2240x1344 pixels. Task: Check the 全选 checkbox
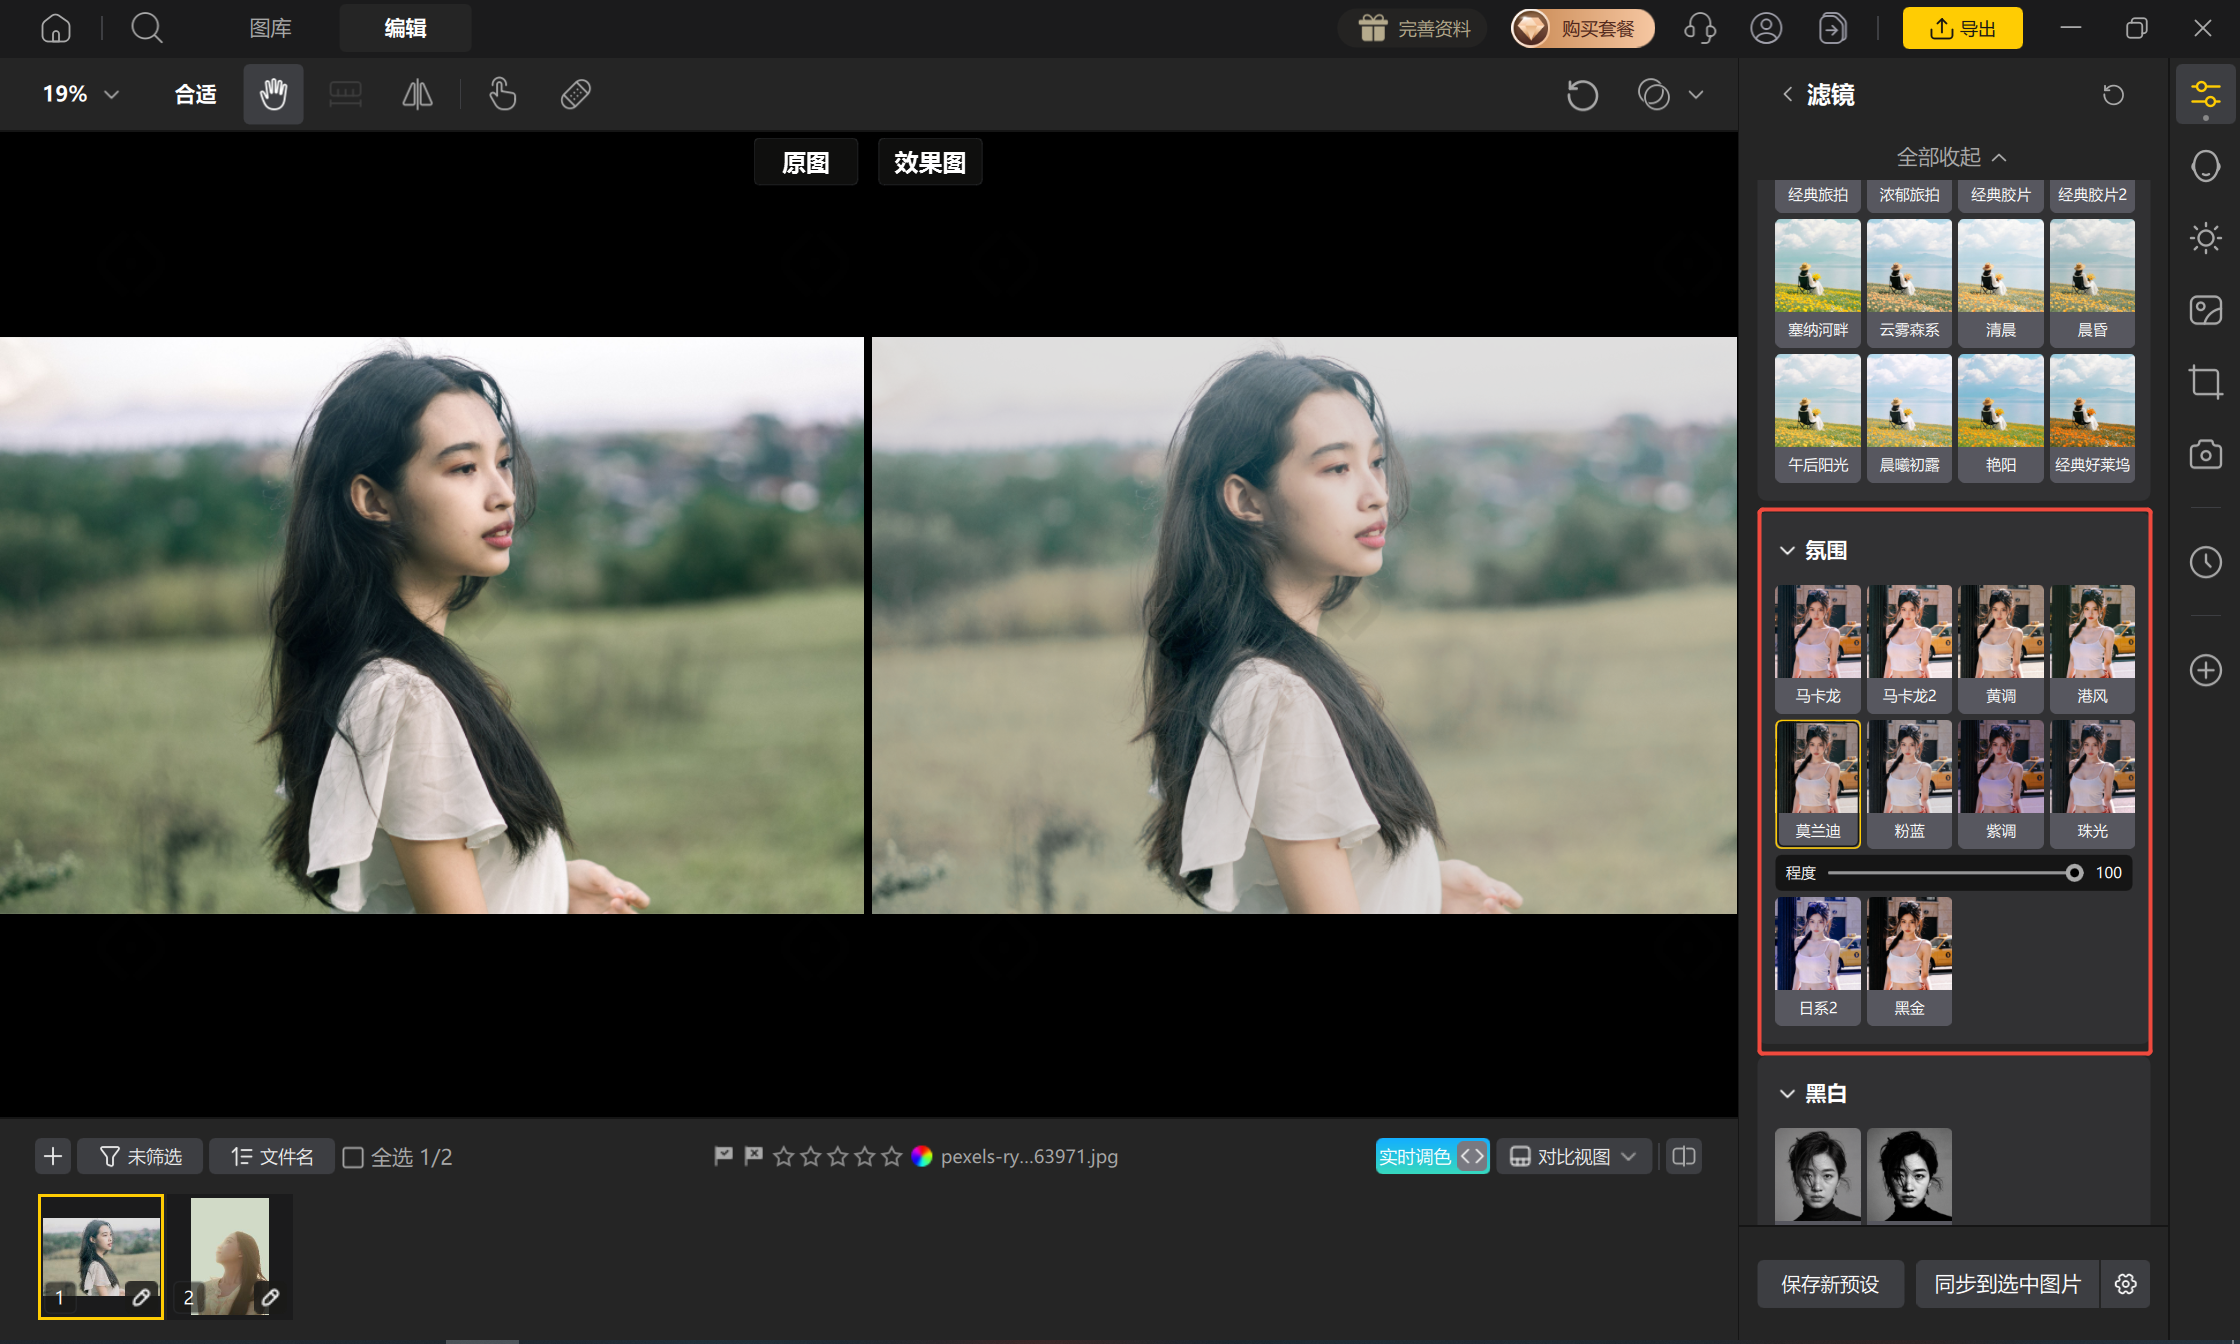pos(353,1157)
